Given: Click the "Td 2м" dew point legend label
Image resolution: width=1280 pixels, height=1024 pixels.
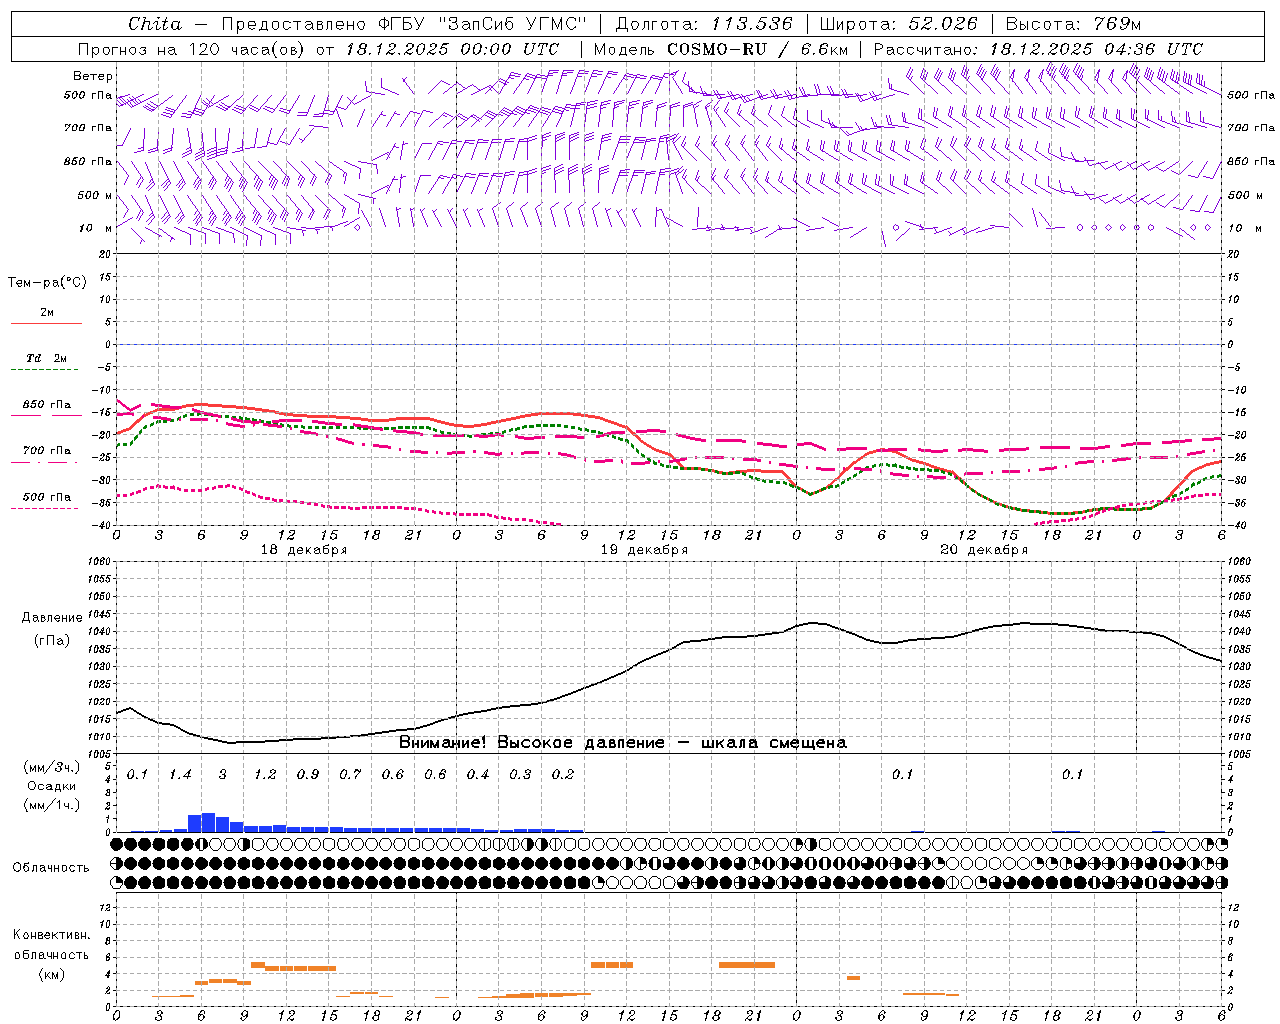Looking at the screenshot, I should 47,358.
